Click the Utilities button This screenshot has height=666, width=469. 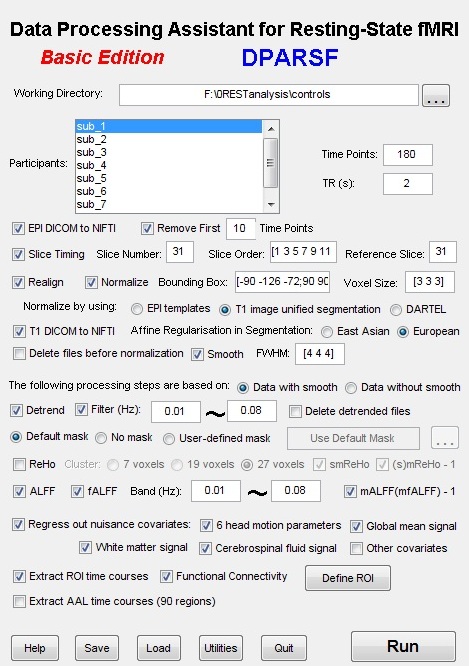tap(220, 648)
